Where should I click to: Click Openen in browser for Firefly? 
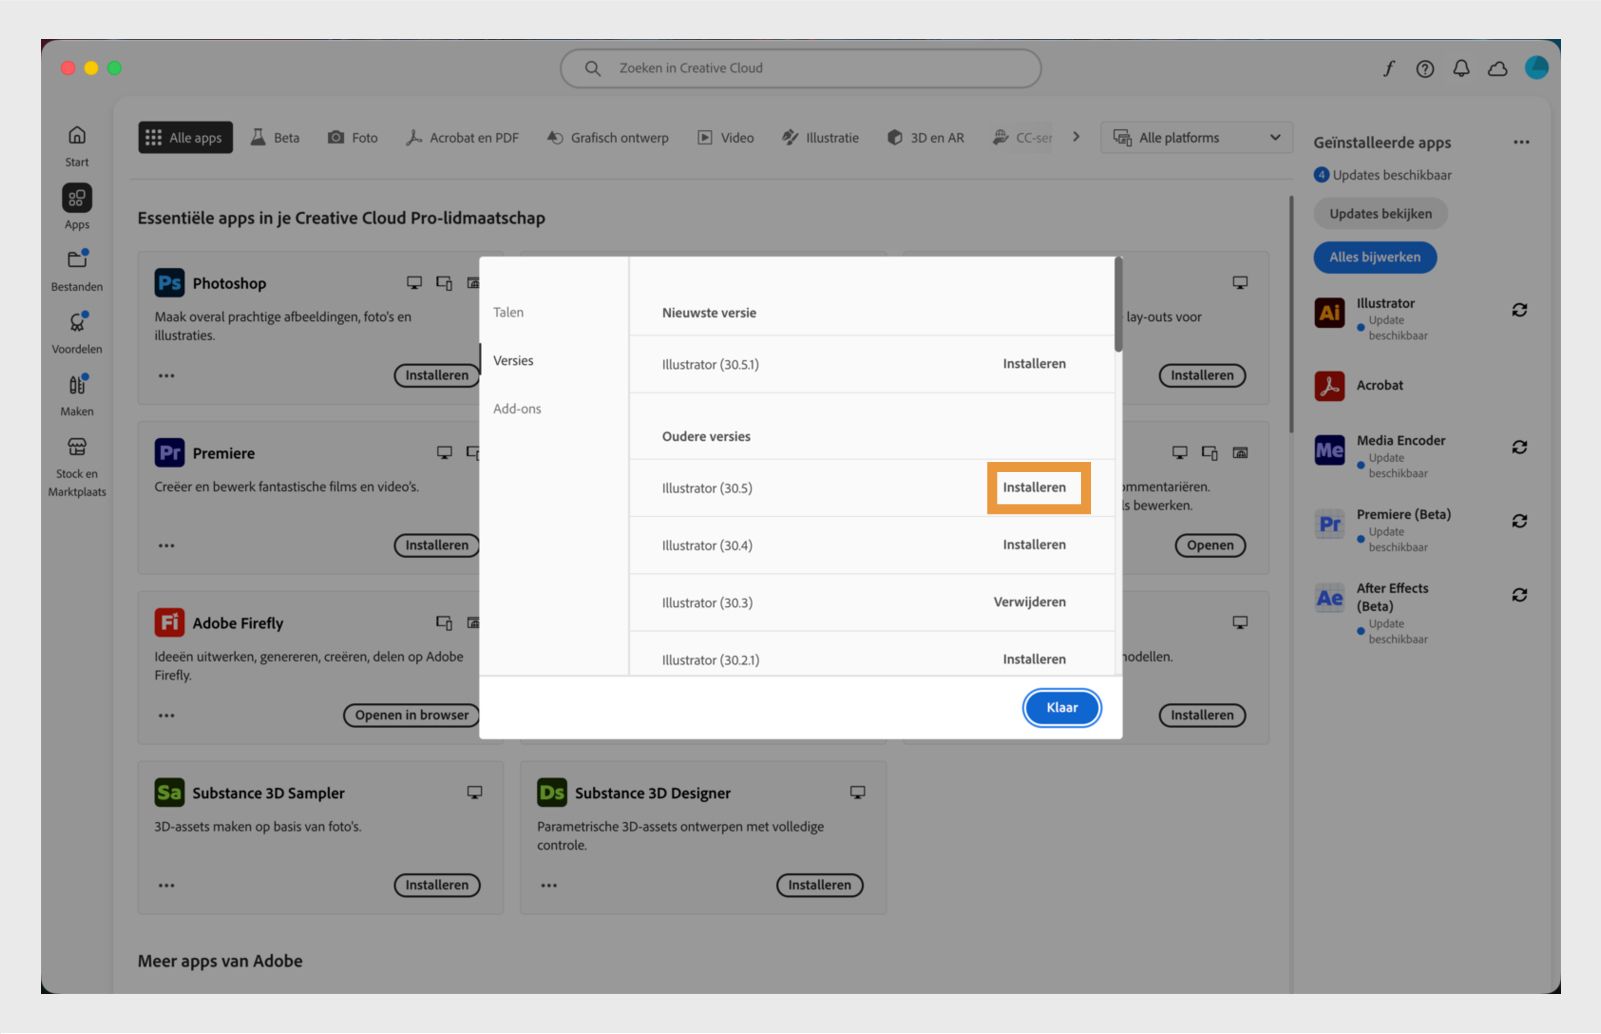point(411,716)
